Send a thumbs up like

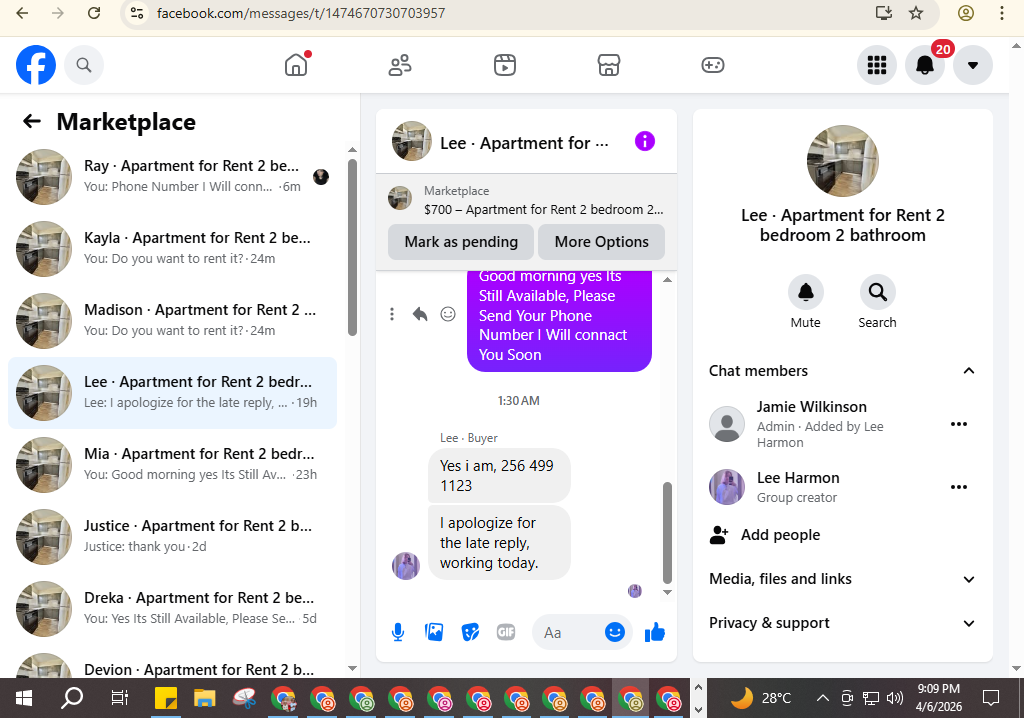(x=654, y=632)
